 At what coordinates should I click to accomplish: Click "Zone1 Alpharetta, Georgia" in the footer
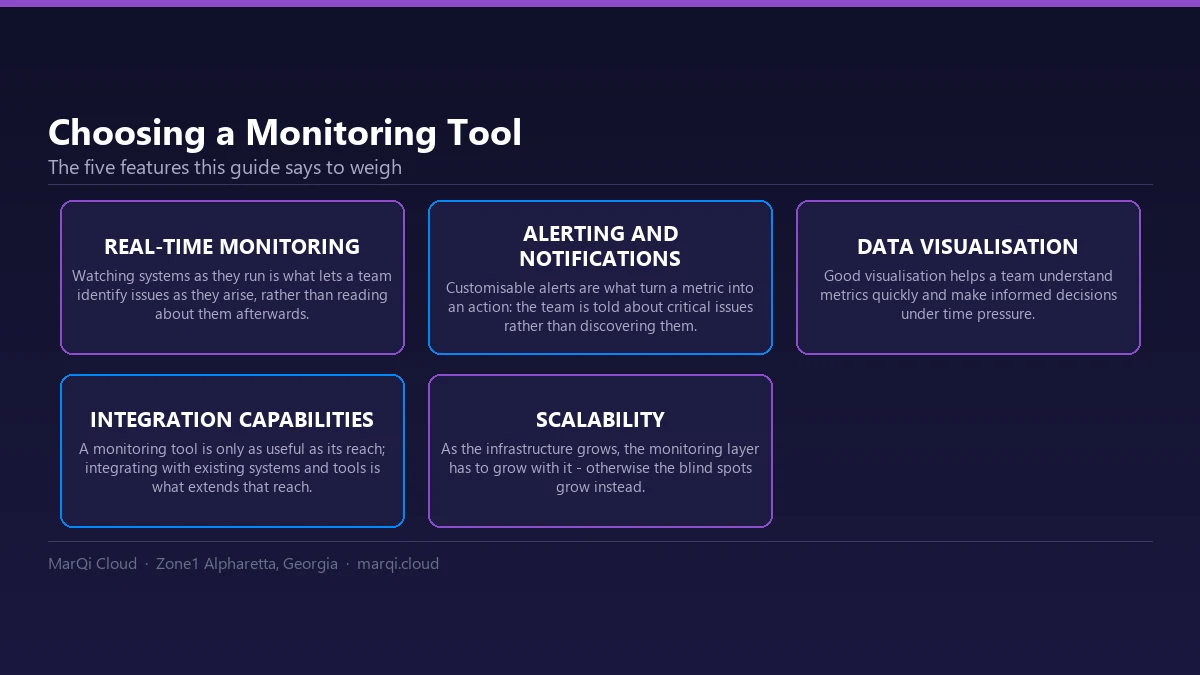pyautogui.click(x=247, y=564)
